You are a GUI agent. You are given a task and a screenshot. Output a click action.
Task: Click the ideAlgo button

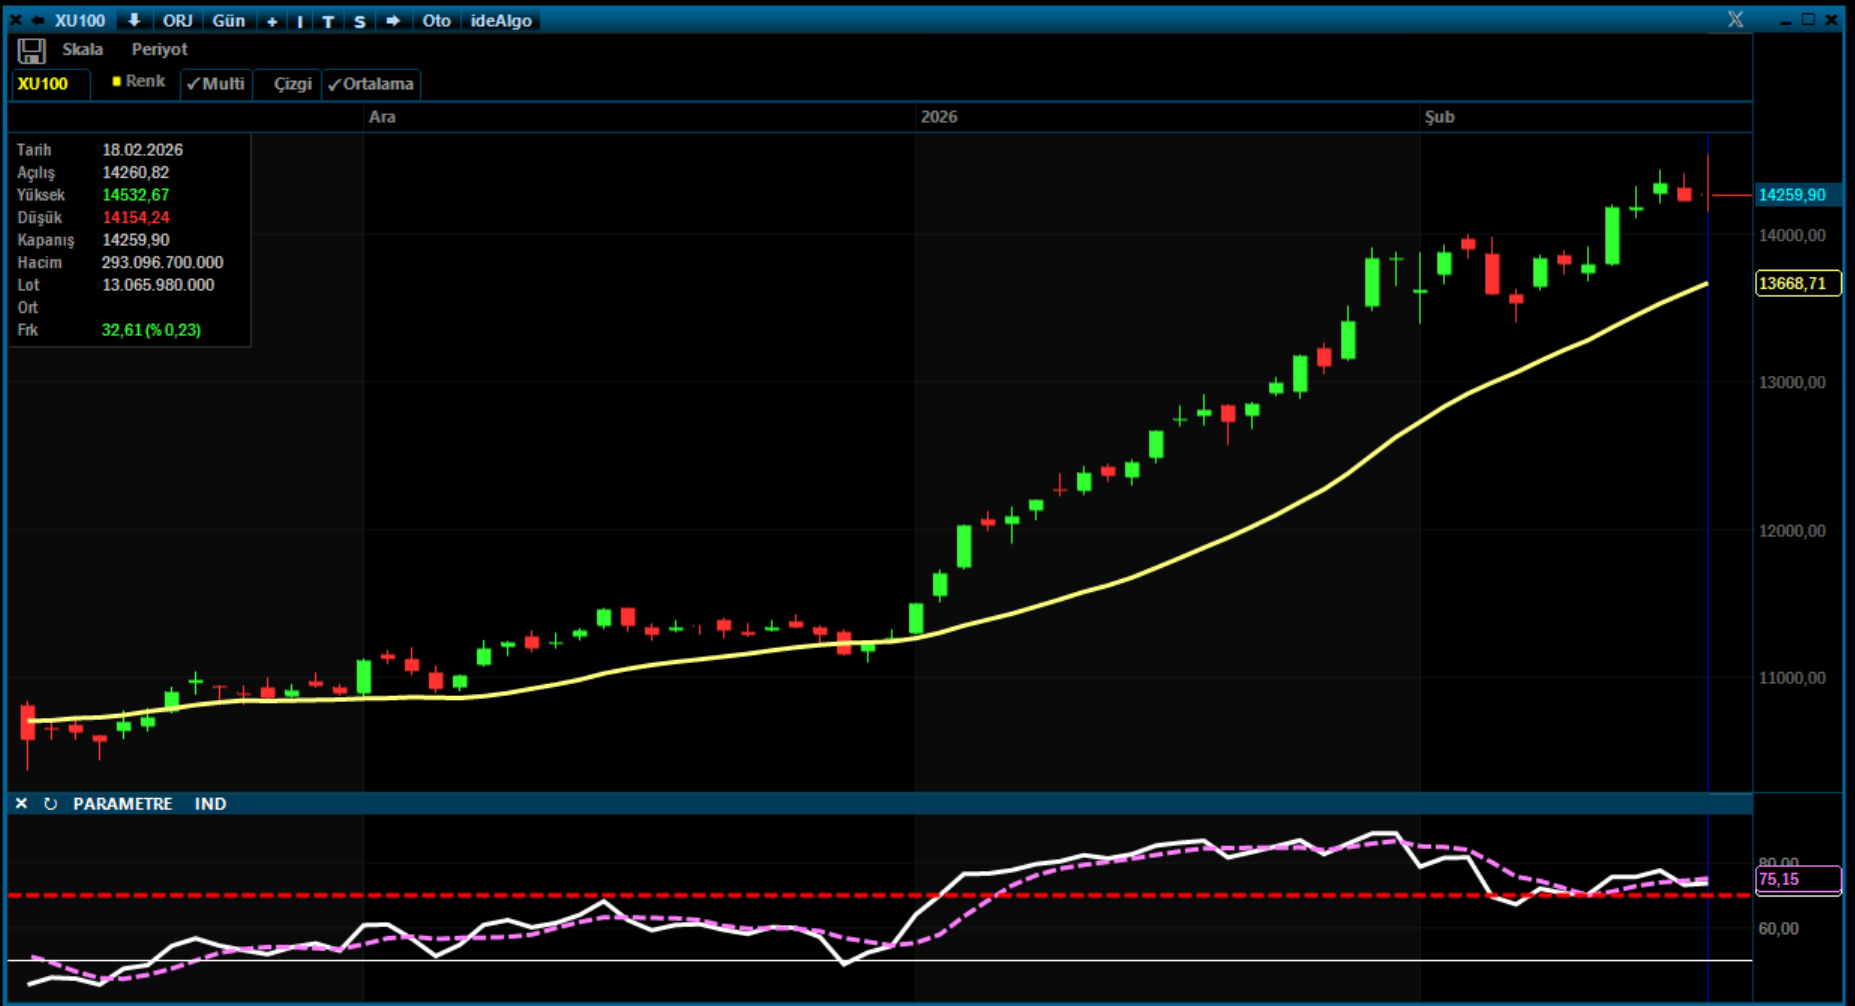(501, 21)
